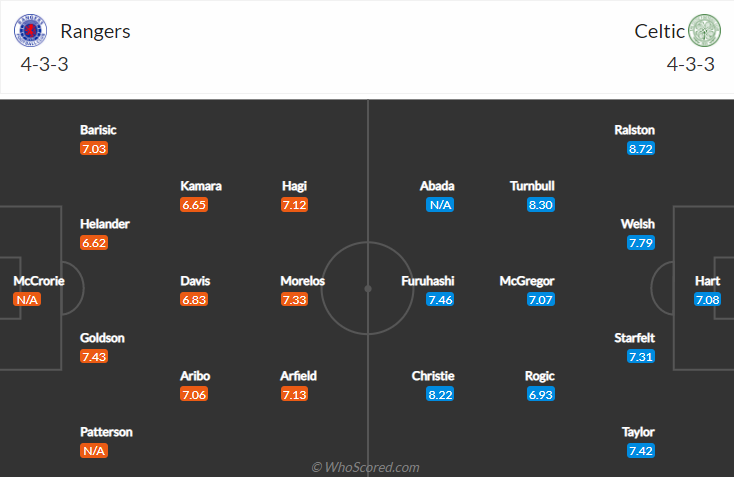The height and width of the screenshot is (477, 734).
Task: Click player name Turnbull
Action: [532, 186]
